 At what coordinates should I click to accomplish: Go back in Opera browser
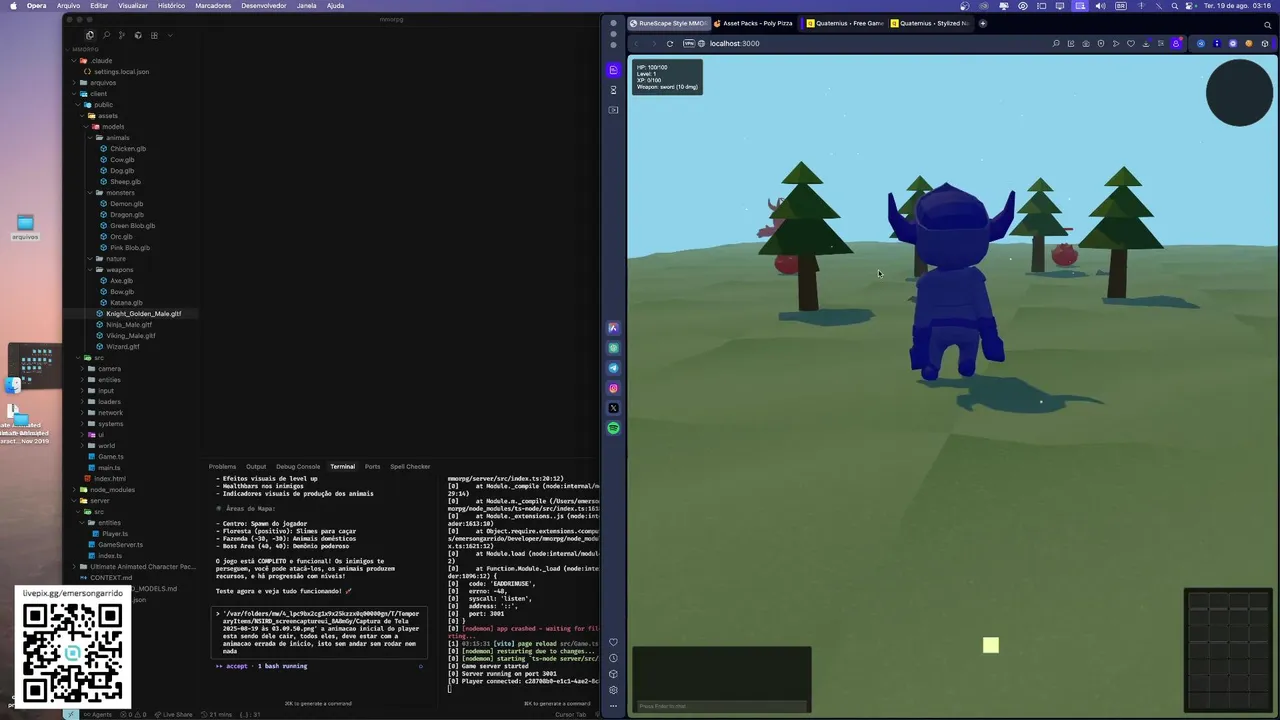pyautogui.click(x=637, y=43)
